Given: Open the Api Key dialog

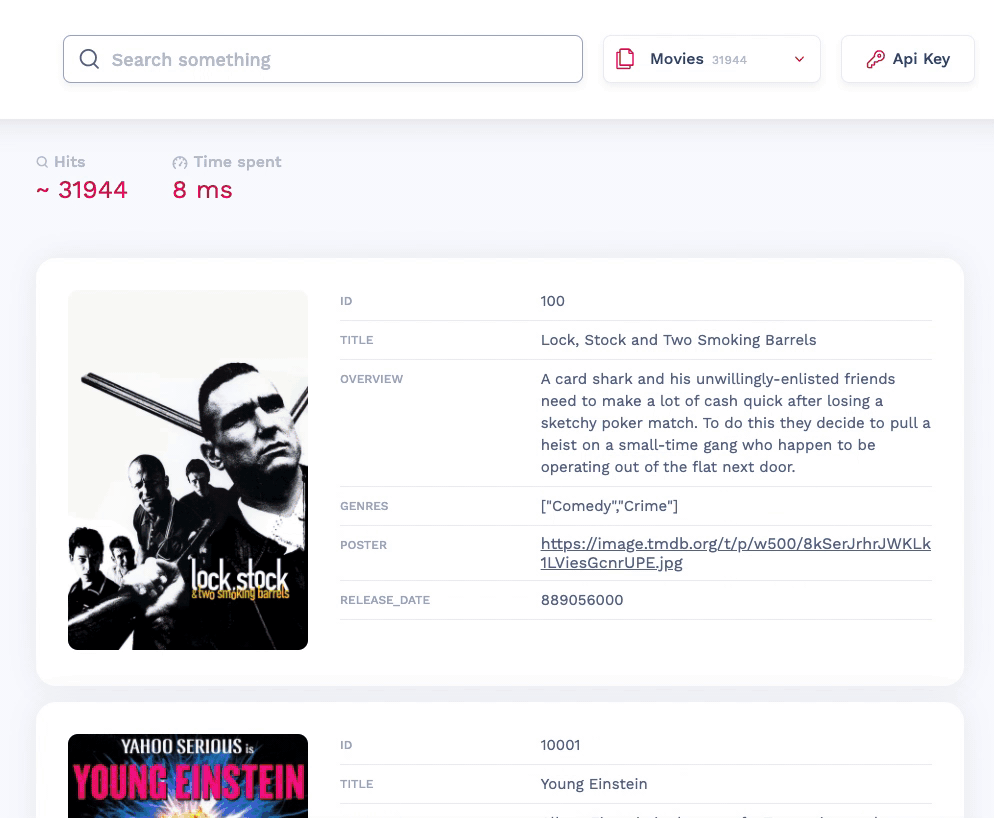Looking at the screenshot, I should pos(907,59).
